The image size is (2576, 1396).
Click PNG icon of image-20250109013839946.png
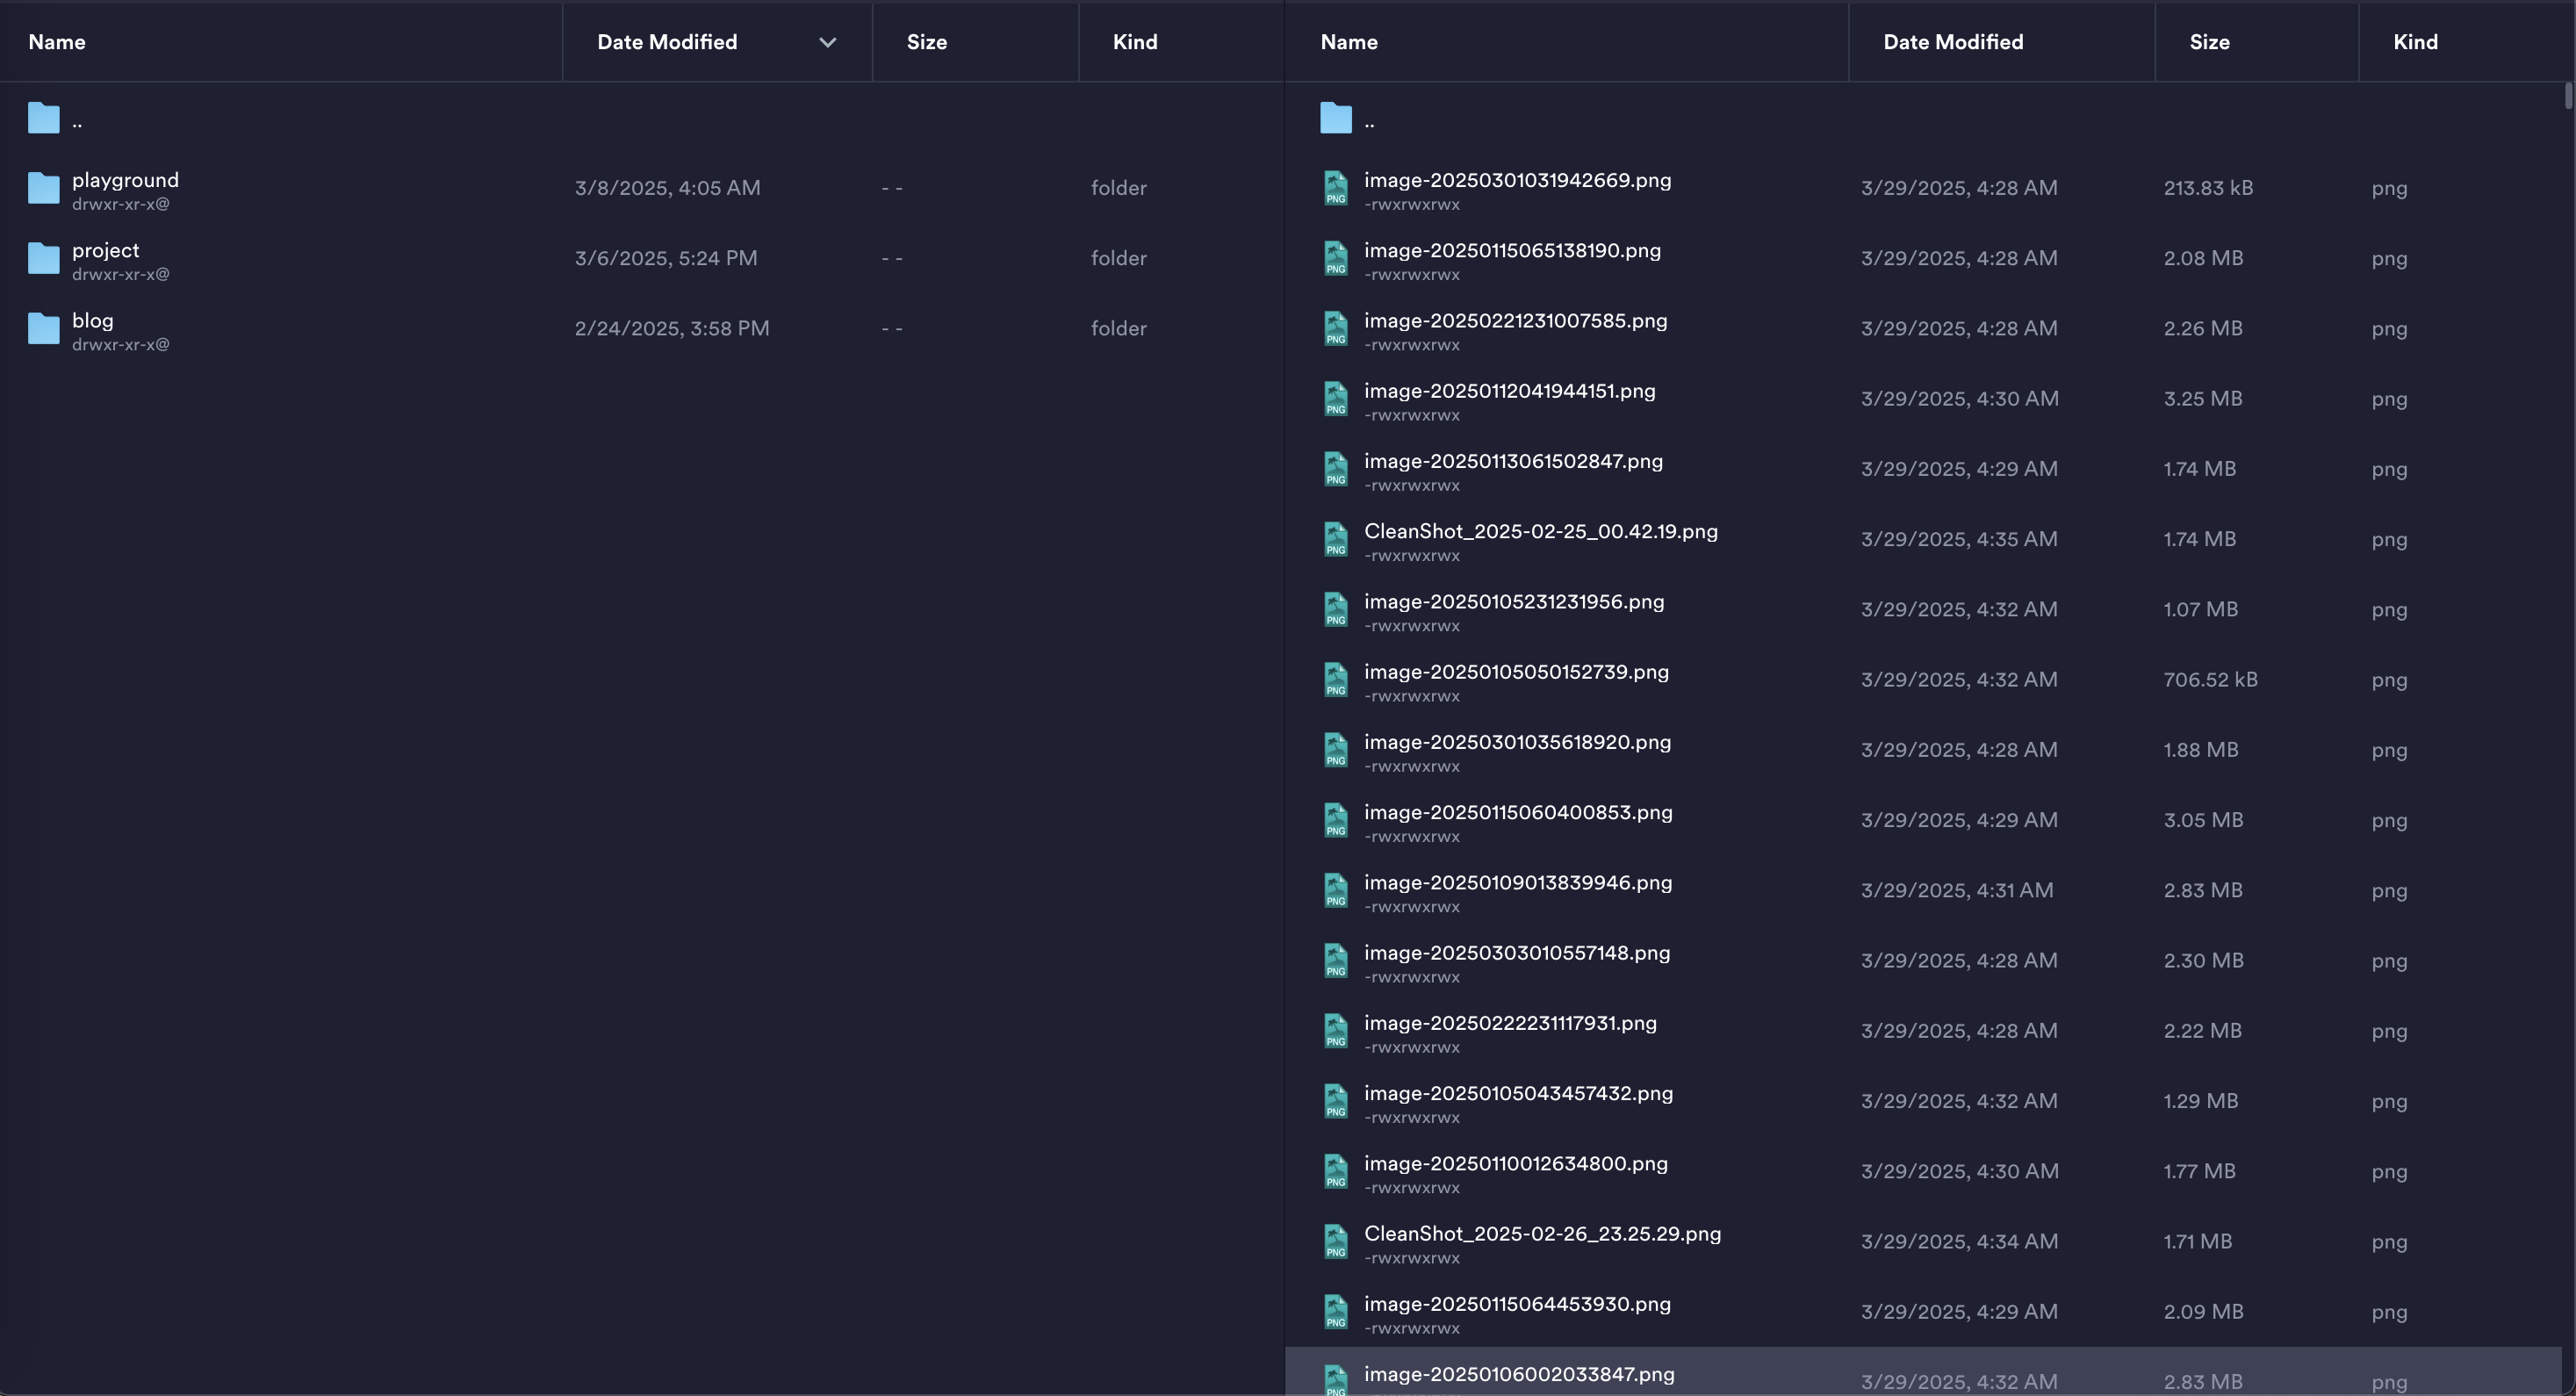[1336, 890]
